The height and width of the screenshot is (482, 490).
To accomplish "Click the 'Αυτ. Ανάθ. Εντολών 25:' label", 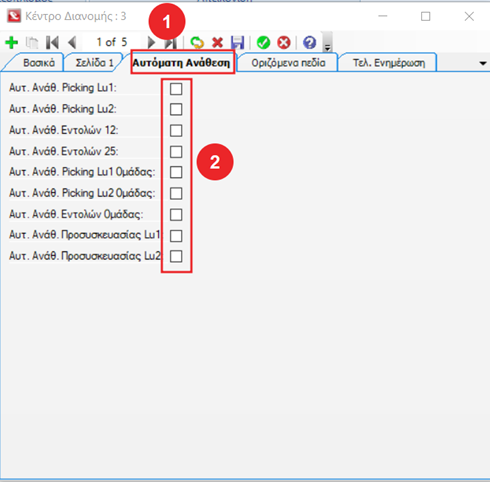I will pos(64,151).
